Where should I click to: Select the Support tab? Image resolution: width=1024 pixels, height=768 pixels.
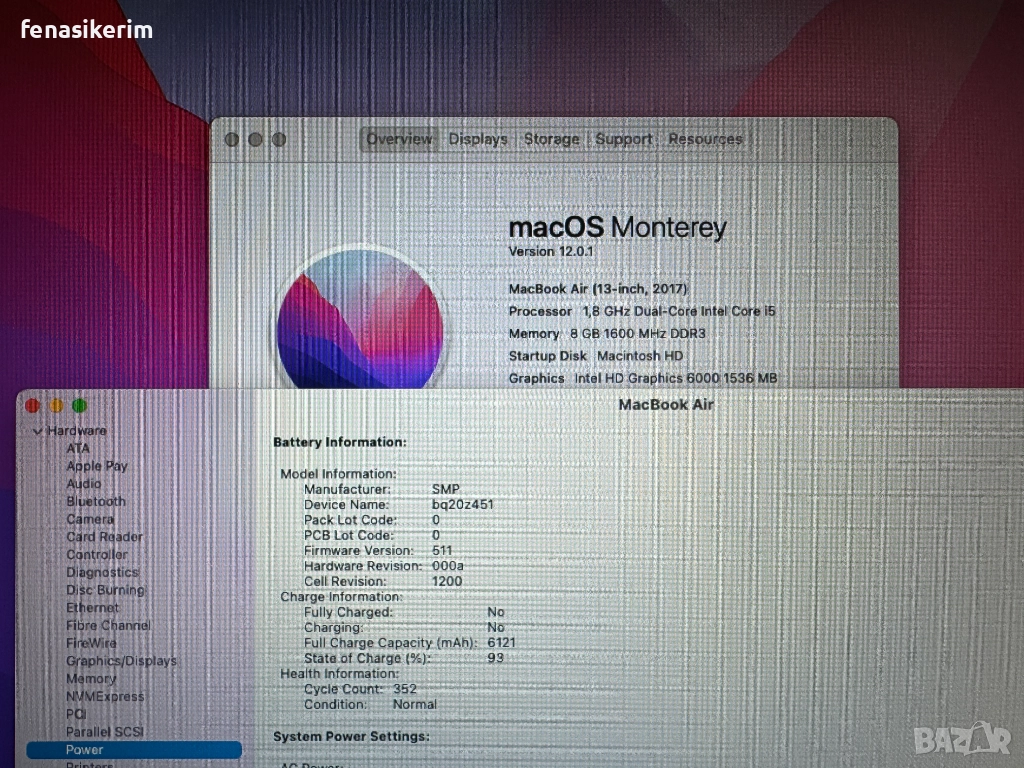pyautogui.click(x=624, y=139)
